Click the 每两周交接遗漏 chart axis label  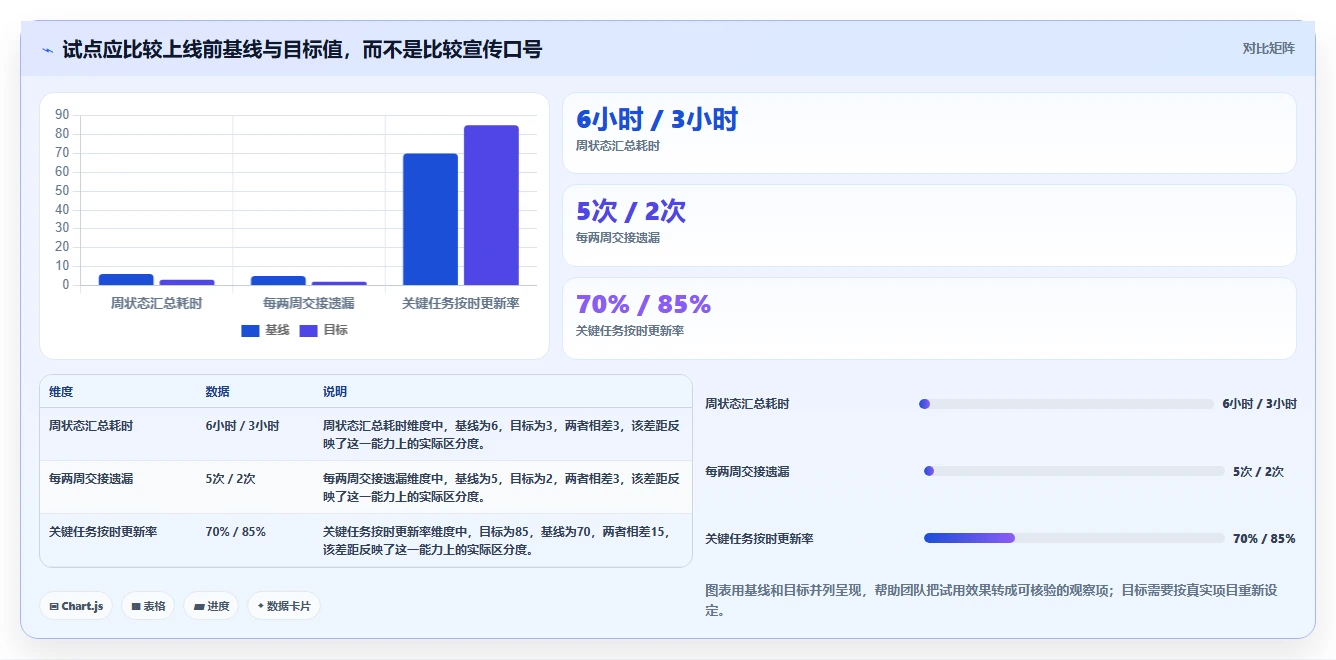pos(308,303)
